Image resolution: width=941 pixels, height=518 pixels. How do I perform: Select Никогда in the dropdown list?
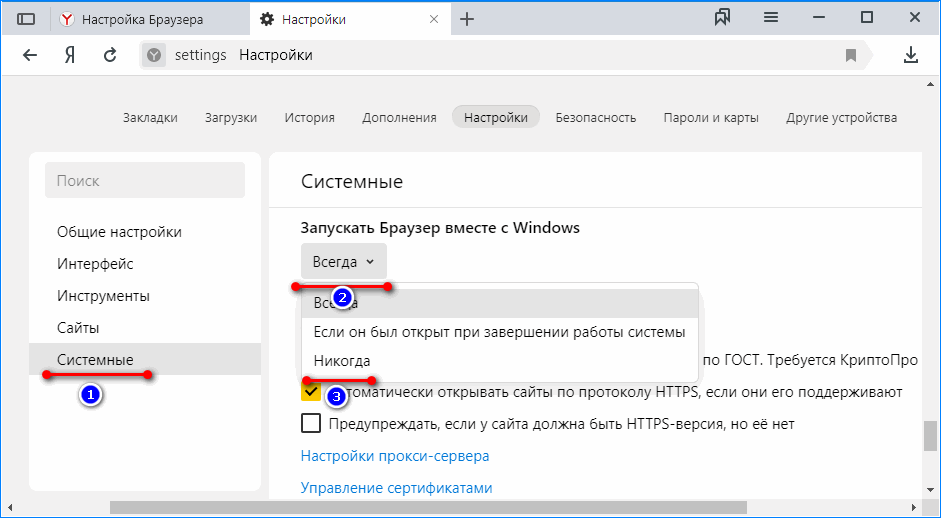coord(342,360)
